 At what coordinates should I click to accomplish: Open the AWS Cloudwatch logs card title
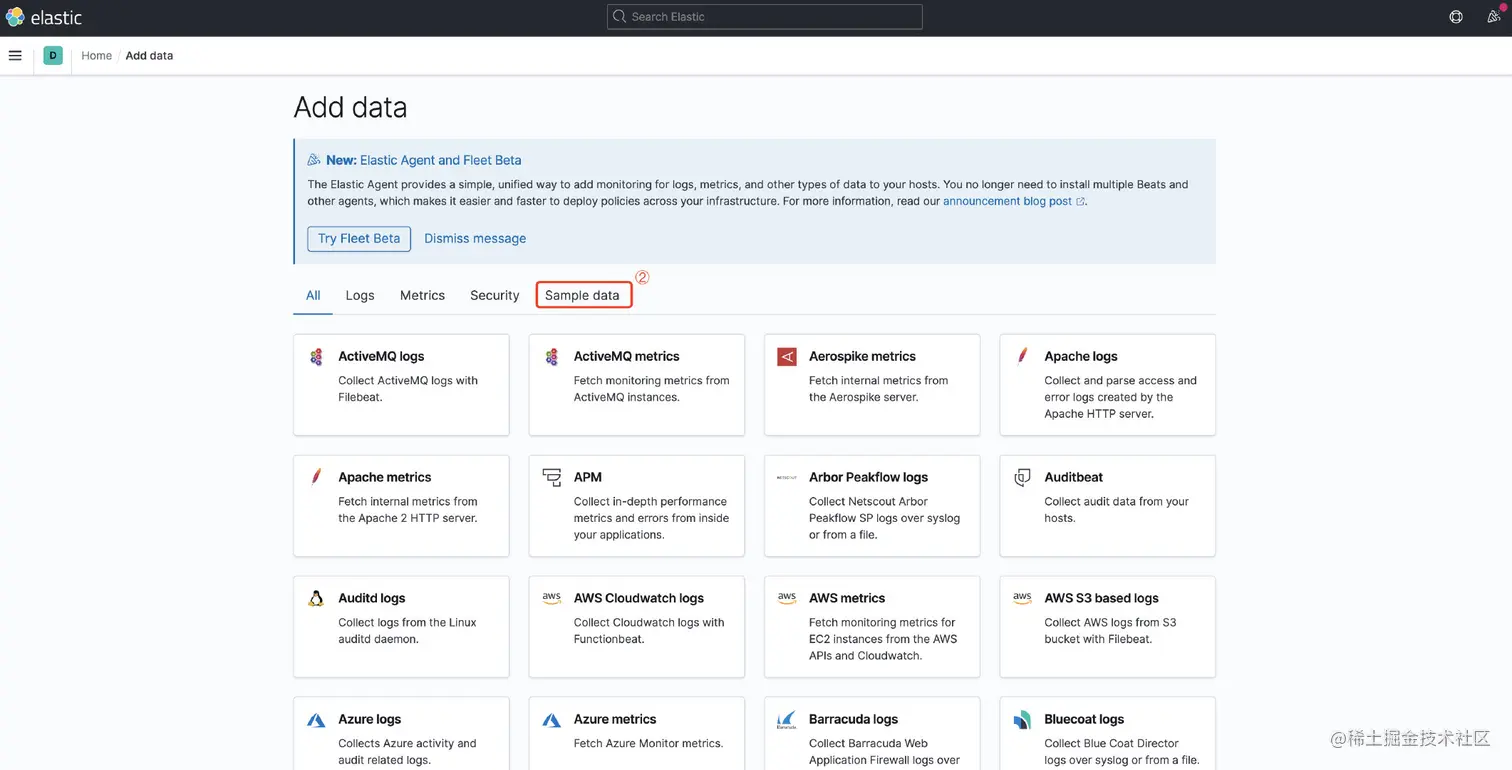639,598
